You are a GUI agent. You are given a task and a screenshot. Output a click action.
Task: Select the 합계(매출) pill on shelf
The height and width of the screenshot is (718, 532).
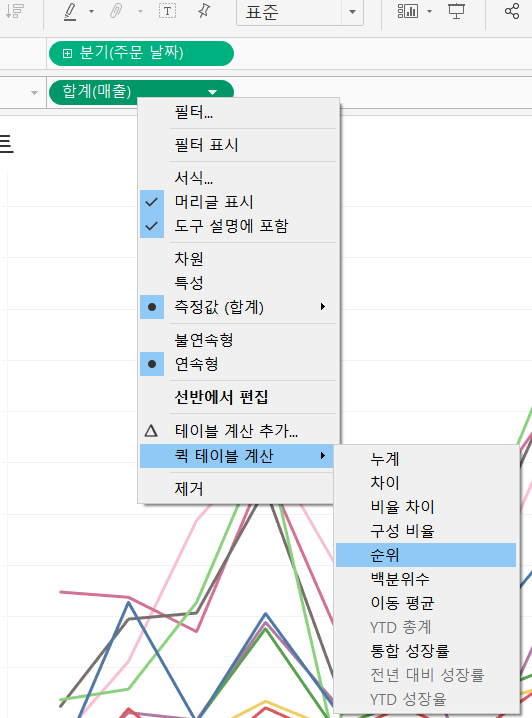(141, 92)
